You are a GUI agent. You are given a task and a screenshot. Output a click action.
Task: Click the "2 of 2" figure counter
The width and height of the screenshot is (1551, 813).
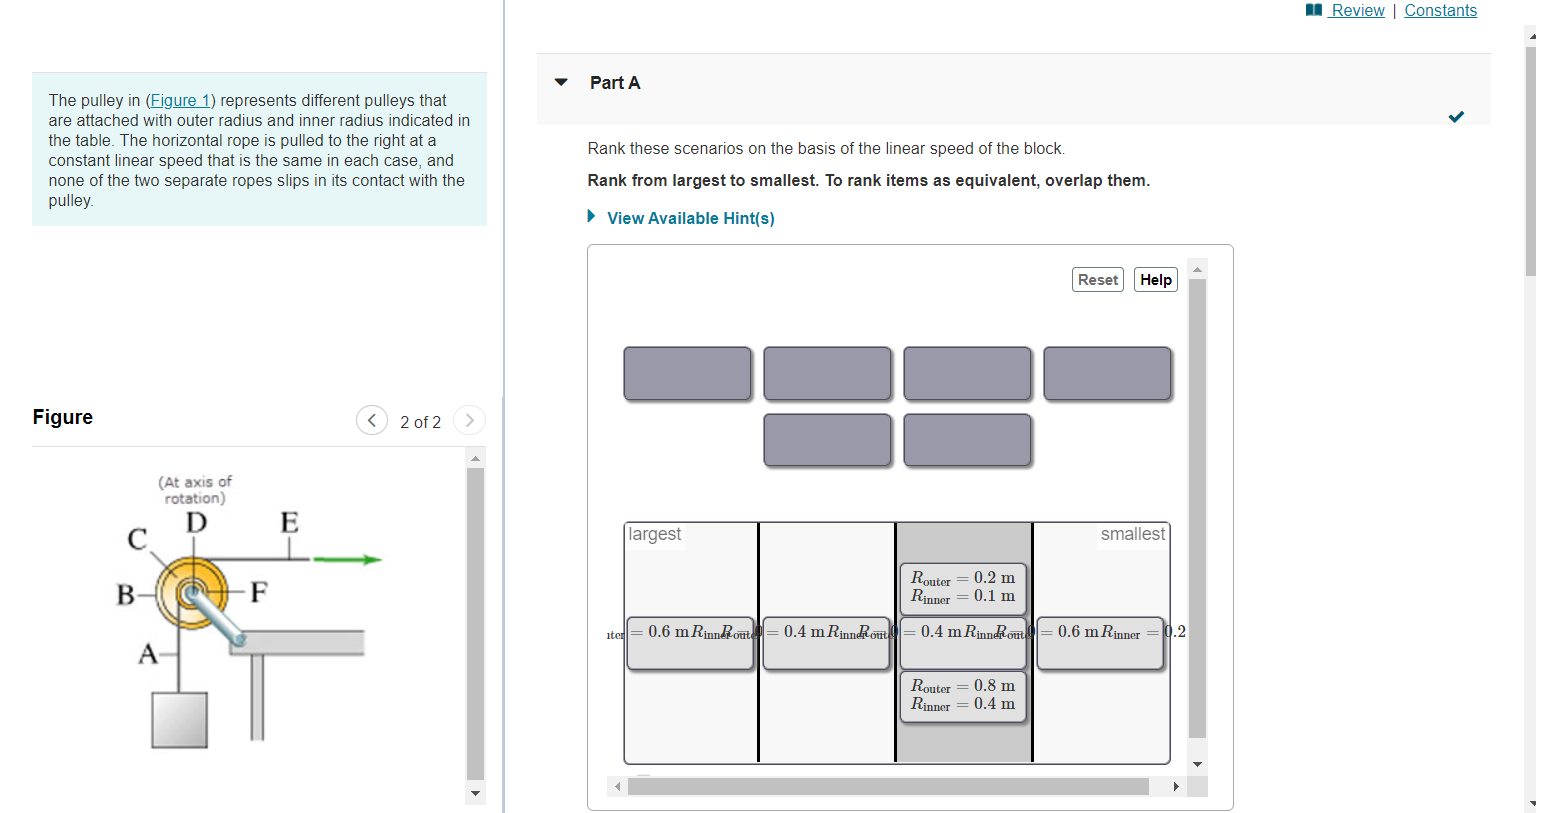420,422
